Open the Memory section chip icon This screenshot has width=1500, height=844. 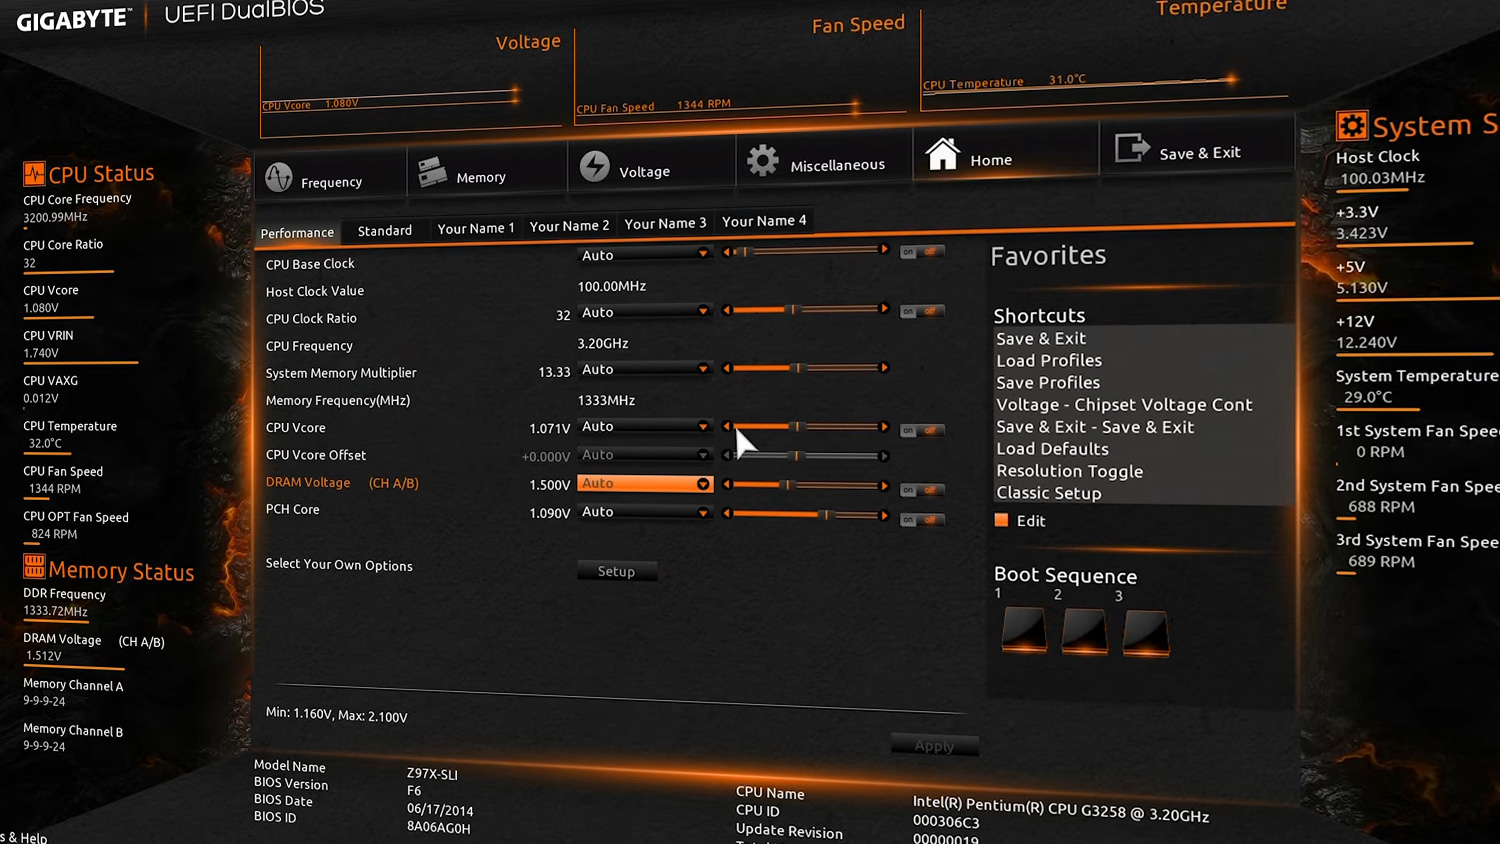pos(432,172)
